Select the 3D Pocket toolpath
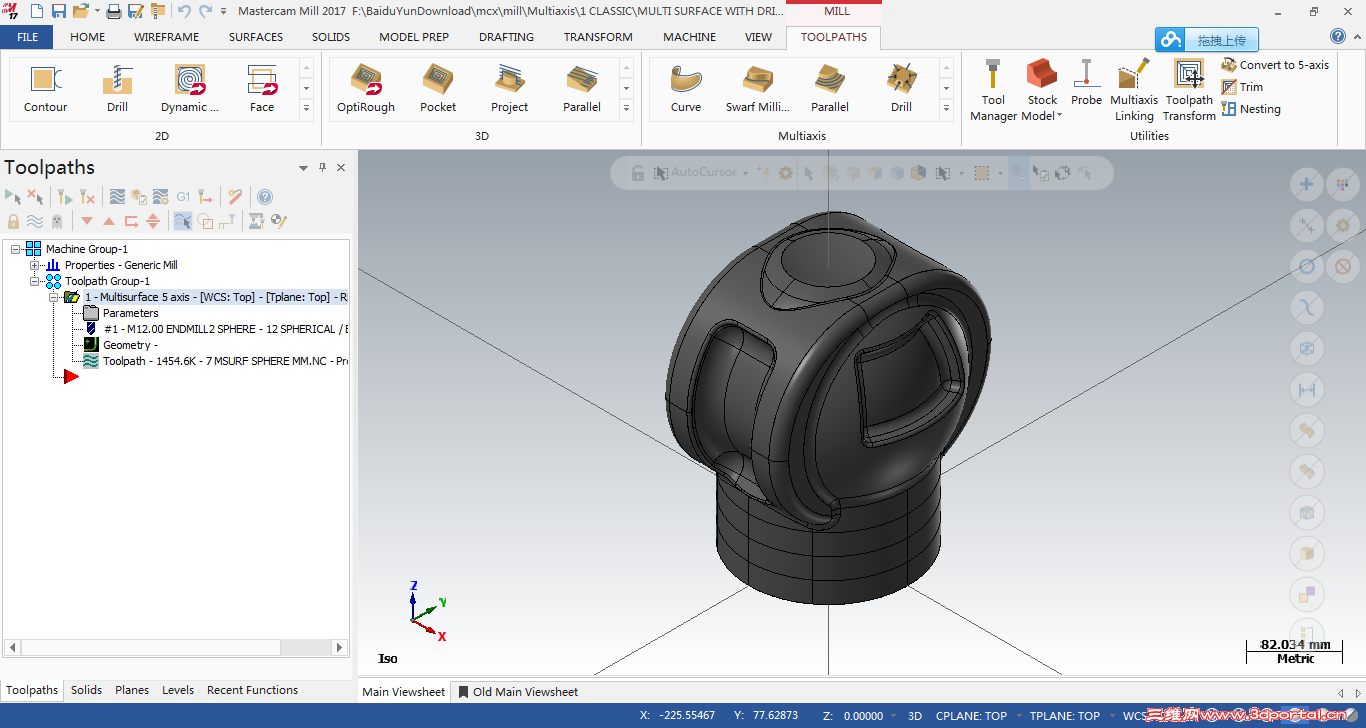The width and height of the screenshot is (1366, 728). [438, 89]
